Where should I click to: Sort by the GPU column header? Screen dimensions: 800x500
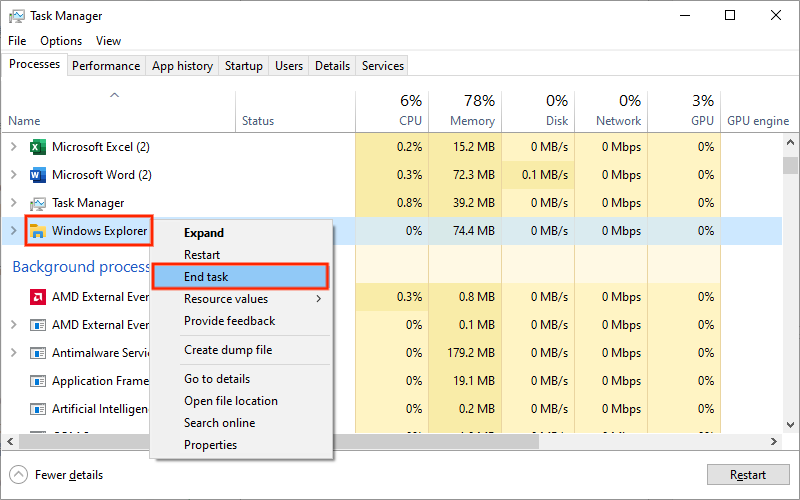coord(684,111)
